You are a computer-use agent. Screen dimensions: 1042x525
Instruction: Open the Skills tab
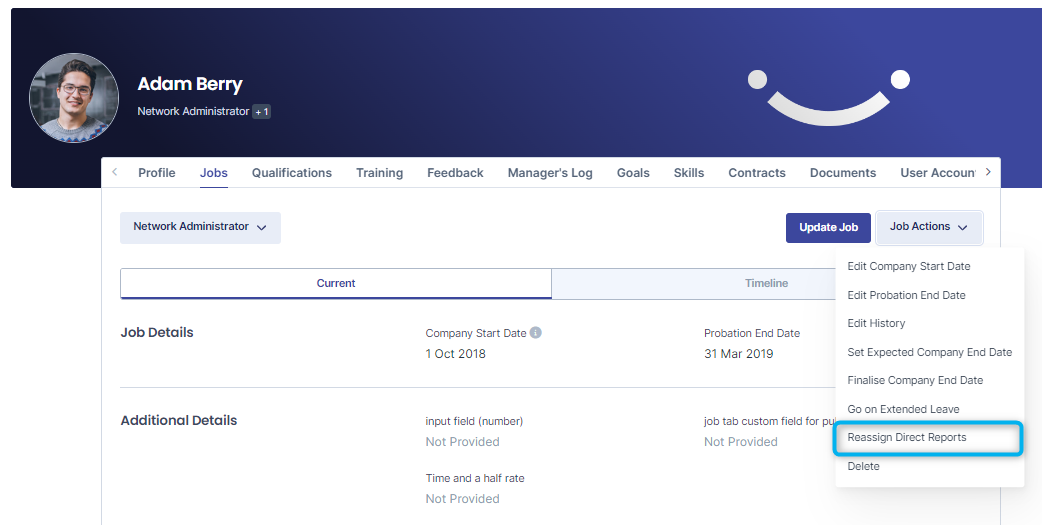click(689, 173)
